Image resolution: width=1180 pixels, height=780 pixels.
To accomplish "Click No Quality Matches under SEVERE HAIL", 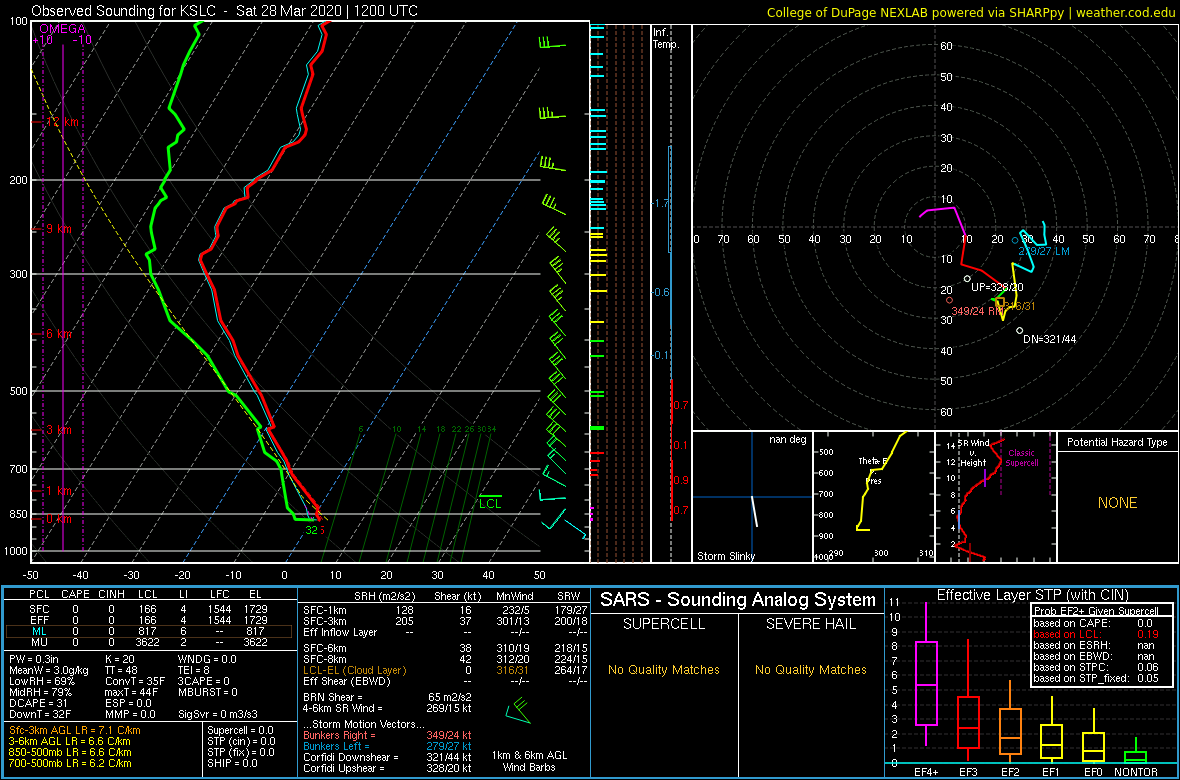I will pyautogui.click(x=810, y=669).
